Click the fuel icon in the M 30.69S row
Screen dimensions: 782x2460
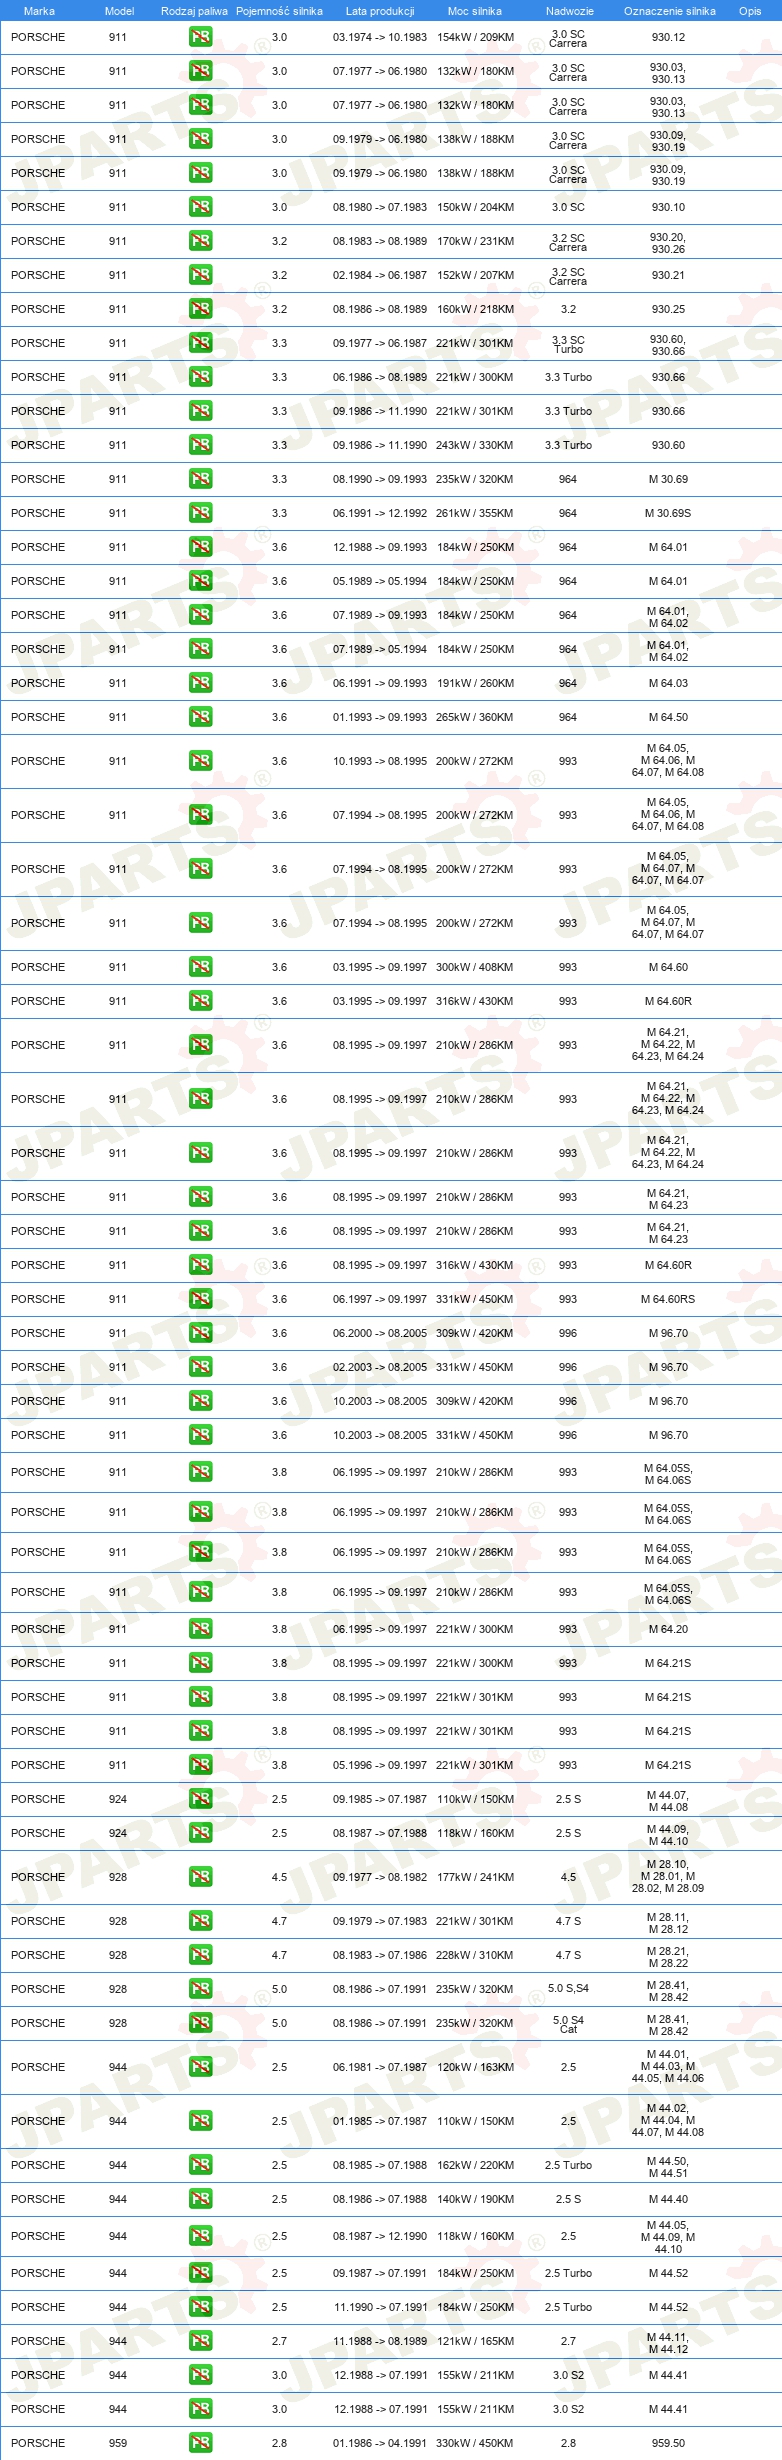point(200,513)
